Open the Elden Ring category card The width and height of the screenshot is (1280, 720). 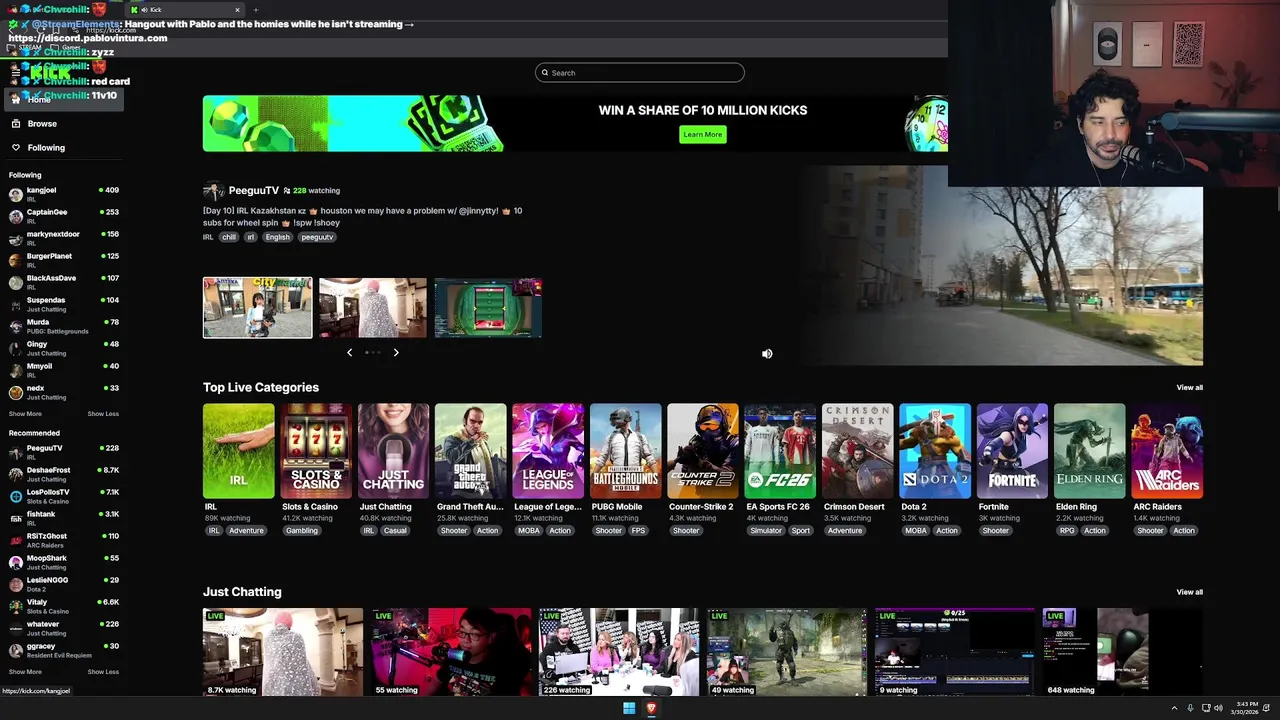(1090, 451)
